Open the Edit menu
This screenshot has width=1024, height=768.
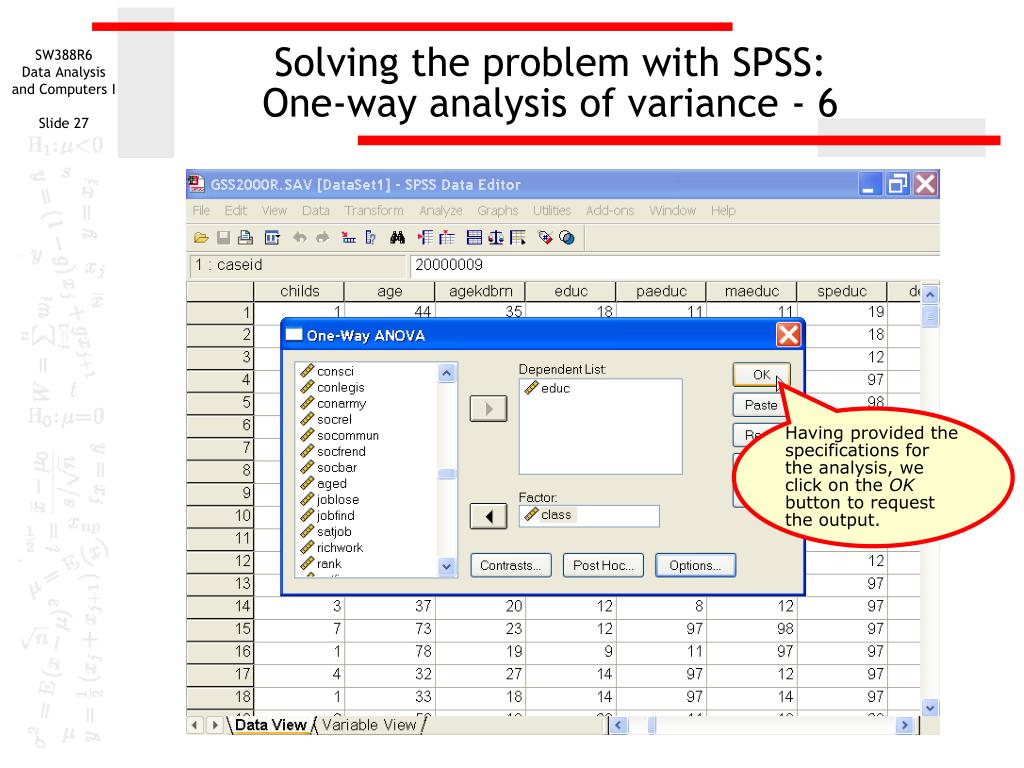tap(236, 210)
